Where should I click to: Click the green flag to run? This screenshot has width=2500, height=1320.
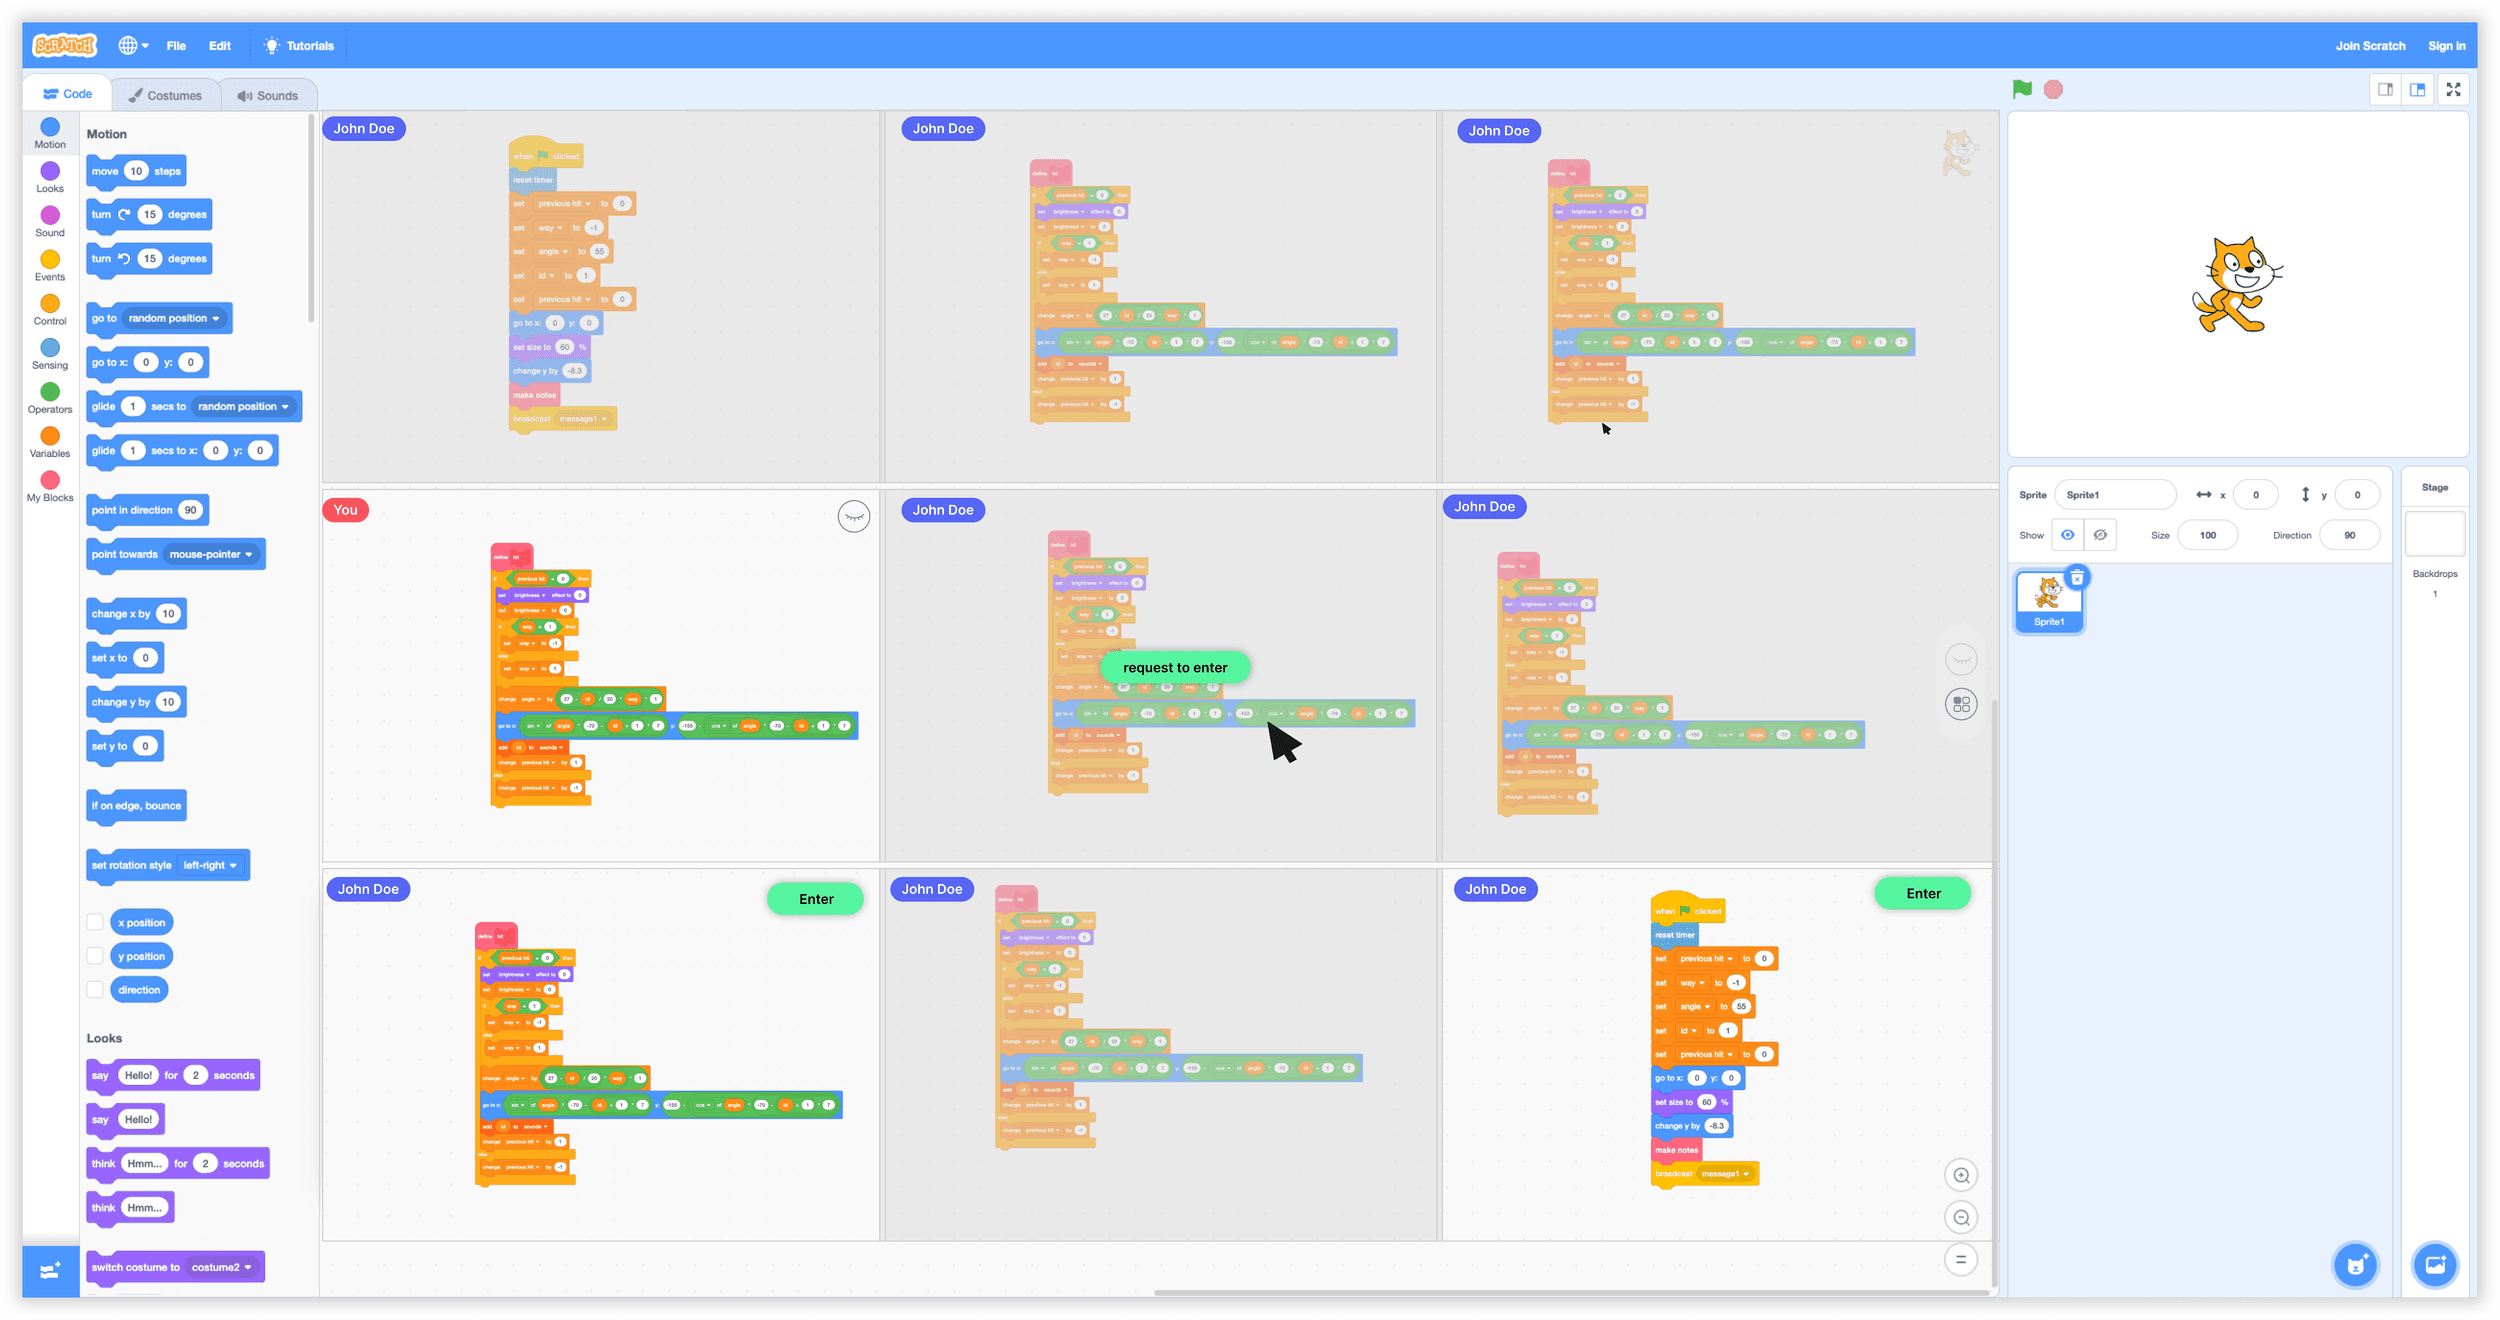[x=2022, y=89]
